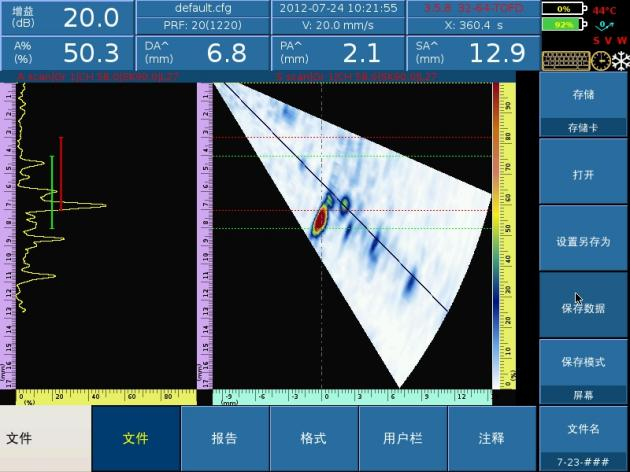Click the green 92% battery indicator
This screenshot has width=630, height=472.
(563, 23)
